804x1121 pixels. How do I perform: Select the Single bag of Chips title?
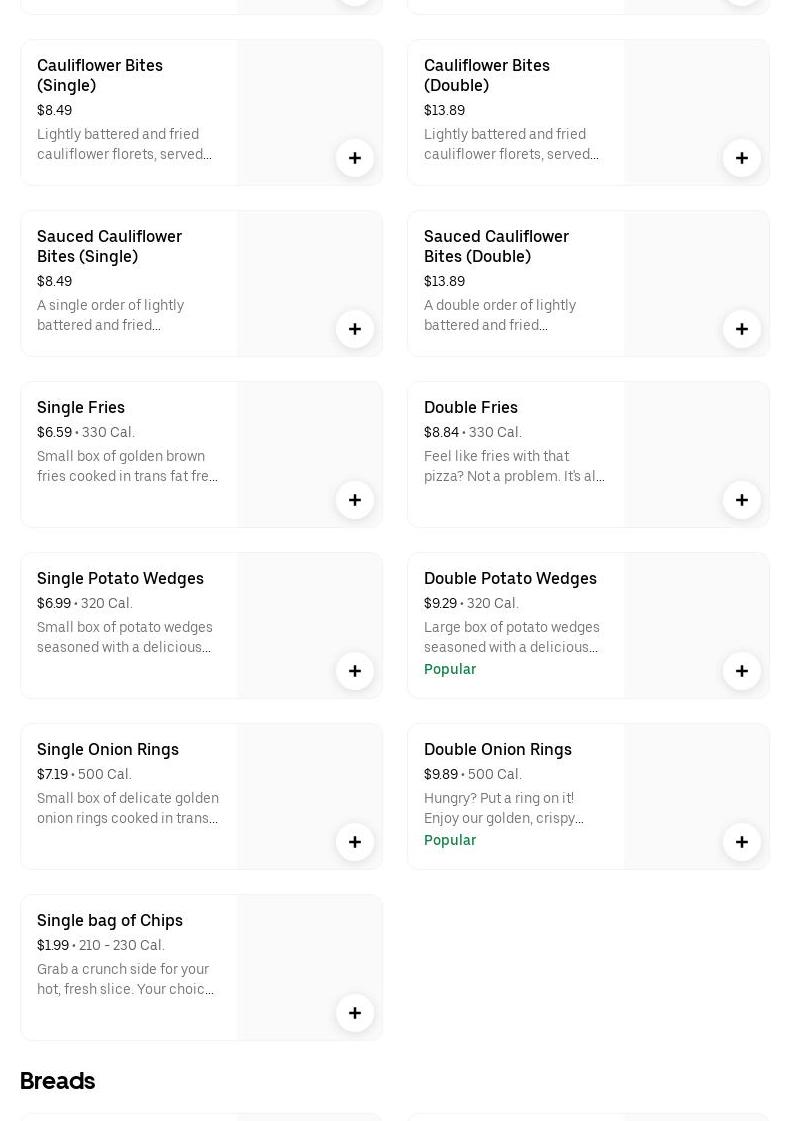click(110, 920)
